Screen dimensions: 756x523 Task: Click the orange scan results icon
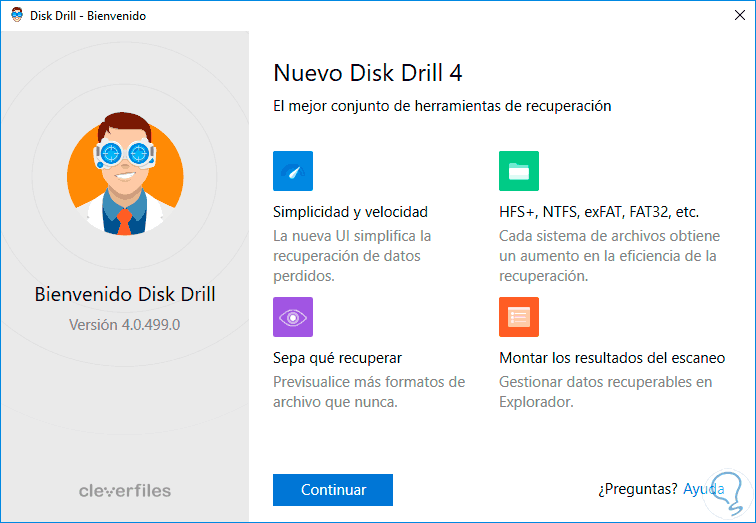519,317
